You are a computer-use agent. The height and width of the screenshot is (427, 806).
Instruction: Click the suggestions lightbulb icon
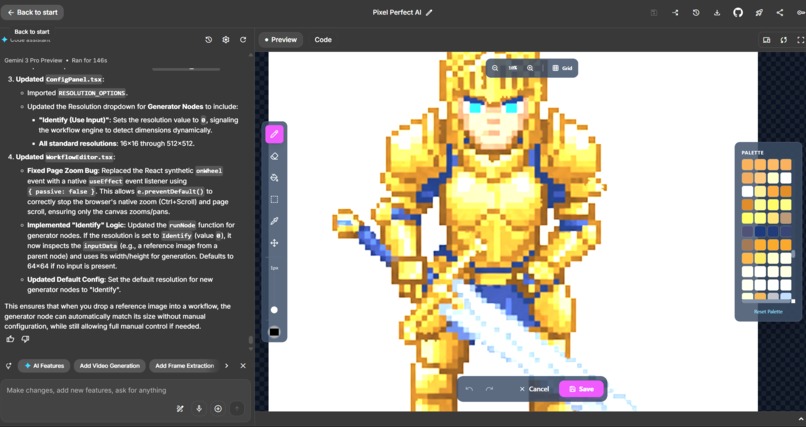pos(8,366)
